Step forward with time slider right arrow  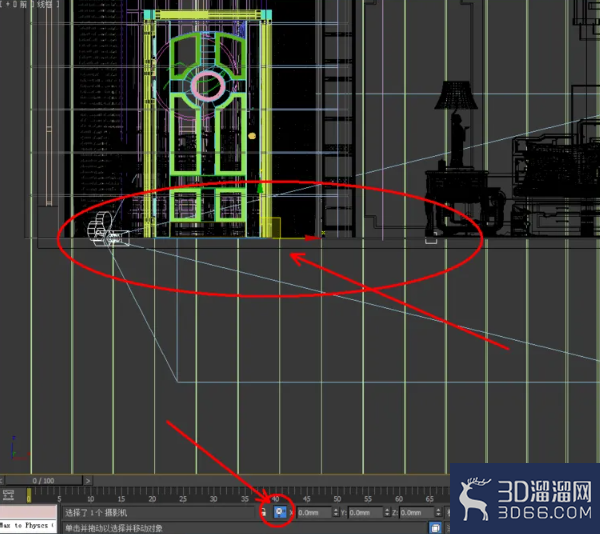[88, 480]
